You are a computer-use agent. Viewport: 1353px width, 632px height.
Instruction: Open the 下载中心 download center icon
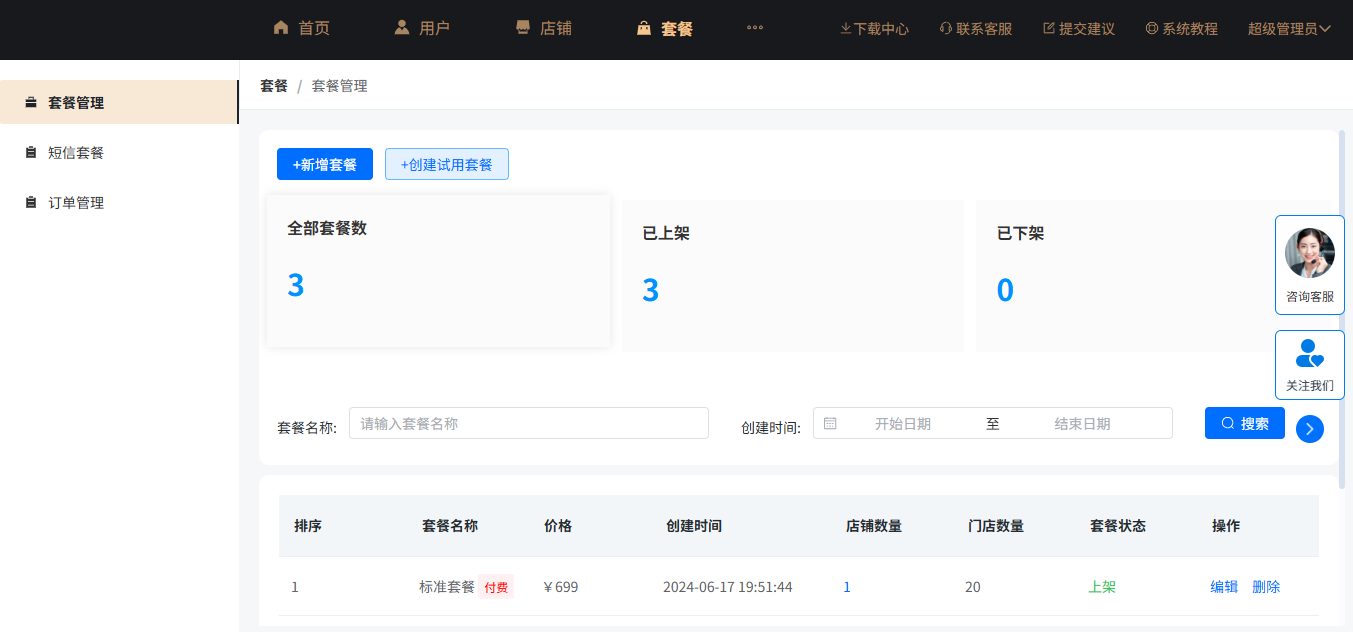point(845,29)
